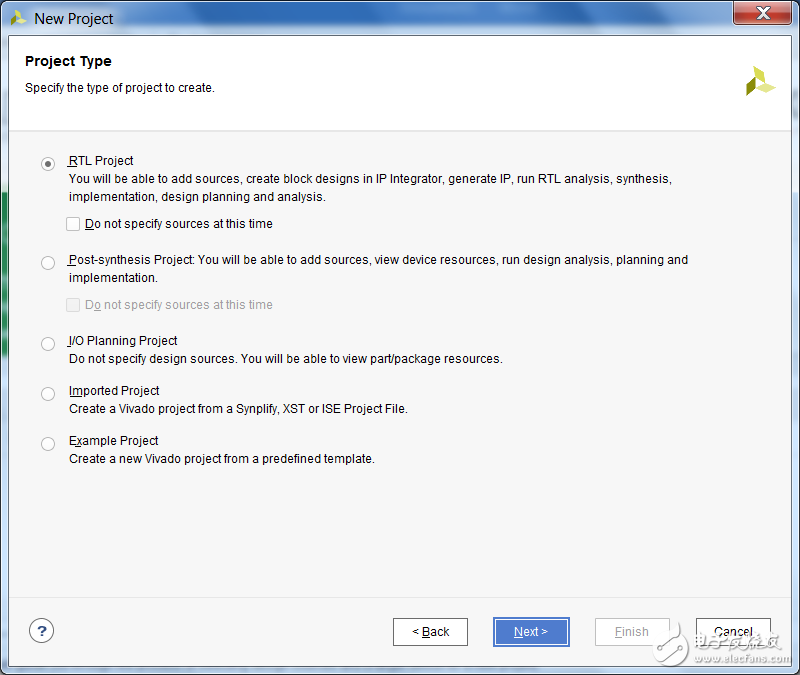The width and height of the screenshot is (800, 675).
Task: Click the disabled Finish button
Action: tap(632, 632)
